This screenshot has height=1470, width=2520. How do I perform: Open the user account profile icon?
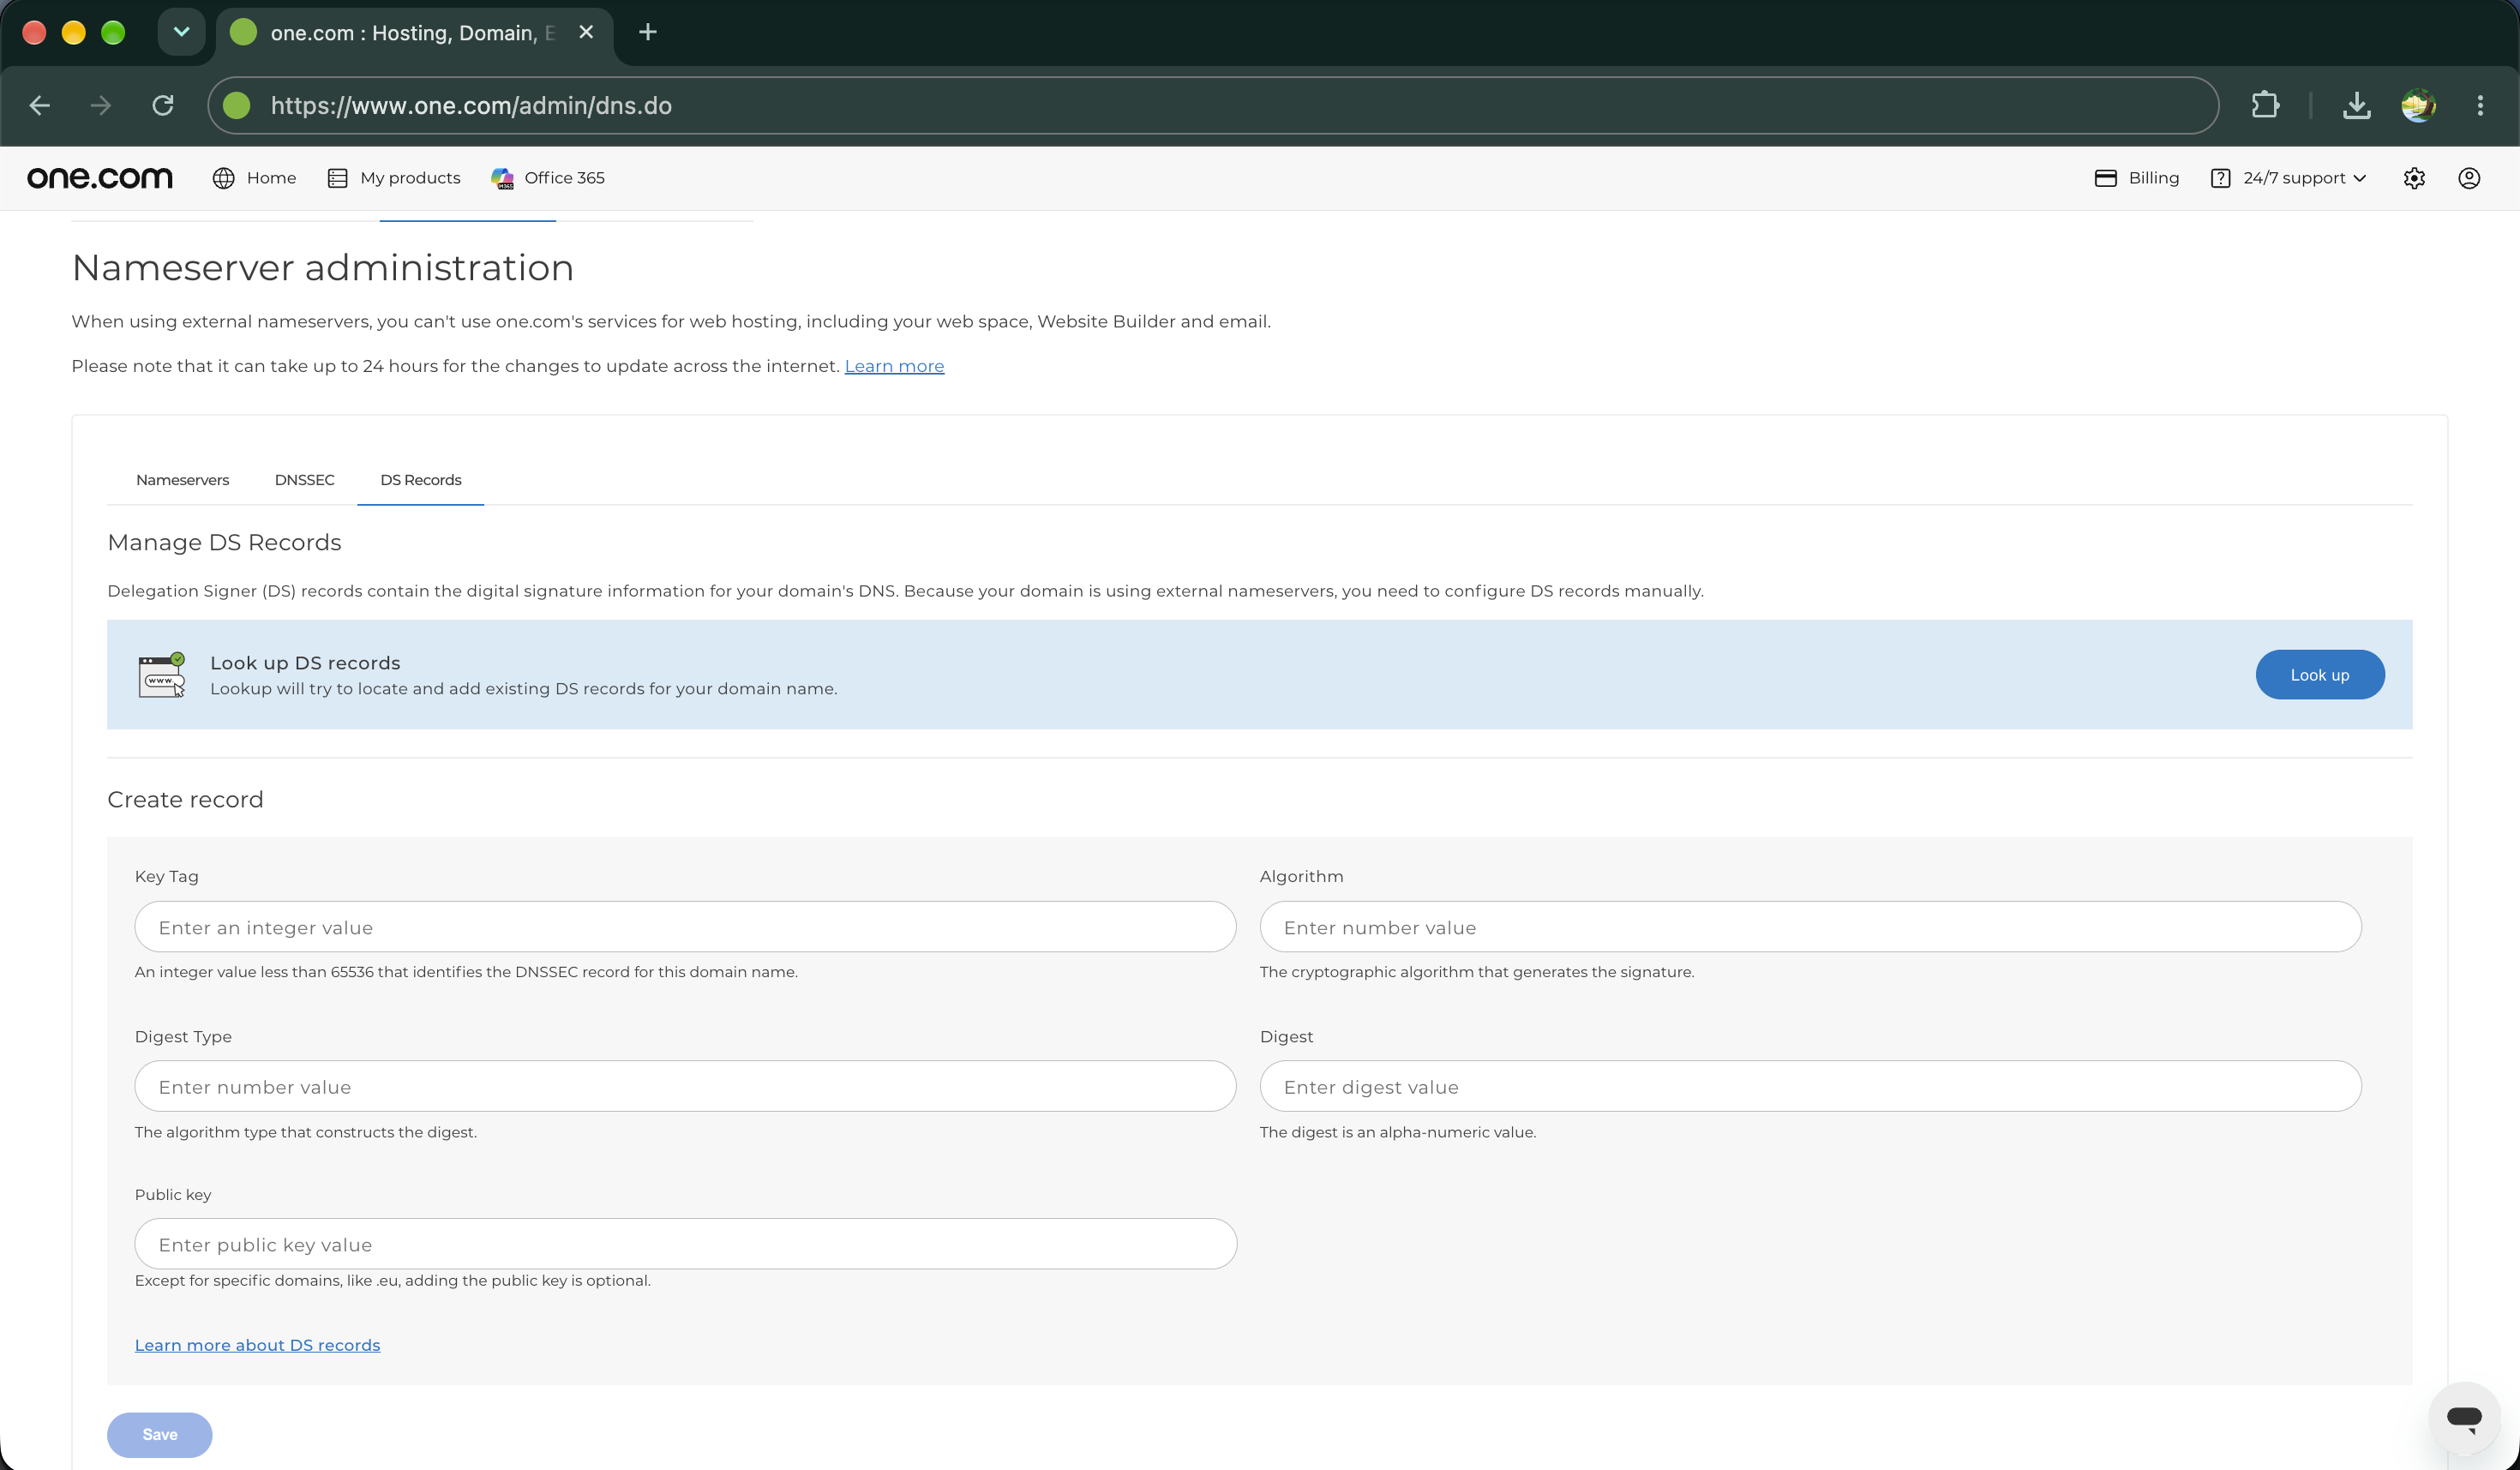pyautogui.click(x=2469, y=178)
